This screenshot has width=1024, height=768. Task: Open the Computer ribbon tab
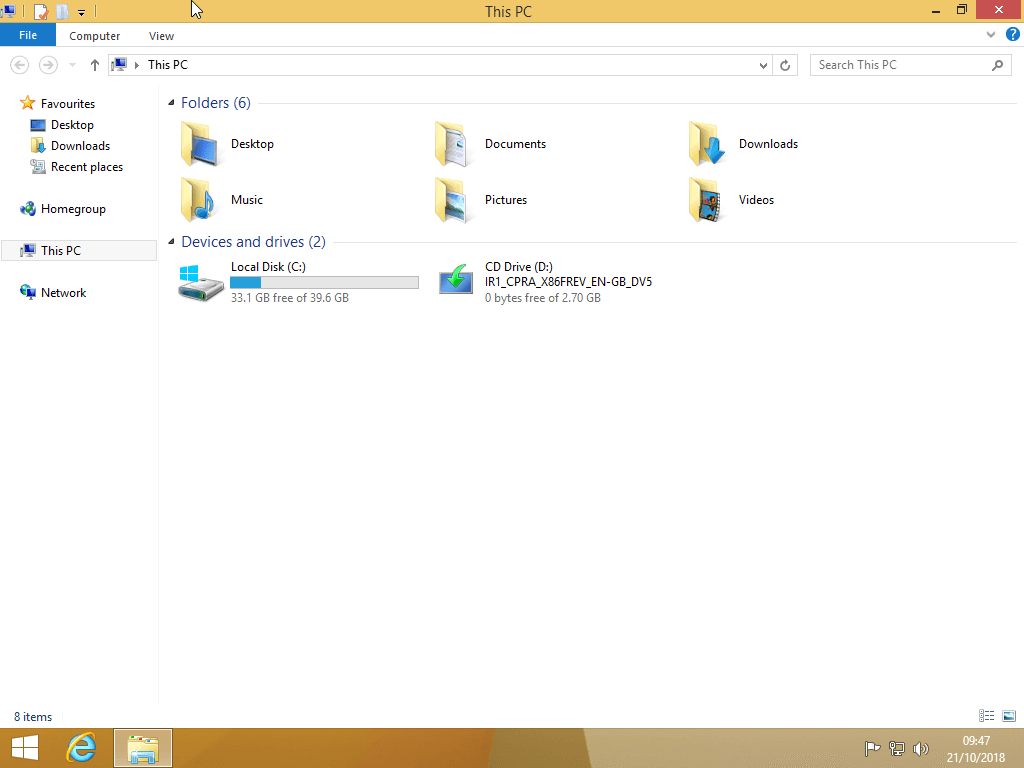point(95,36)
